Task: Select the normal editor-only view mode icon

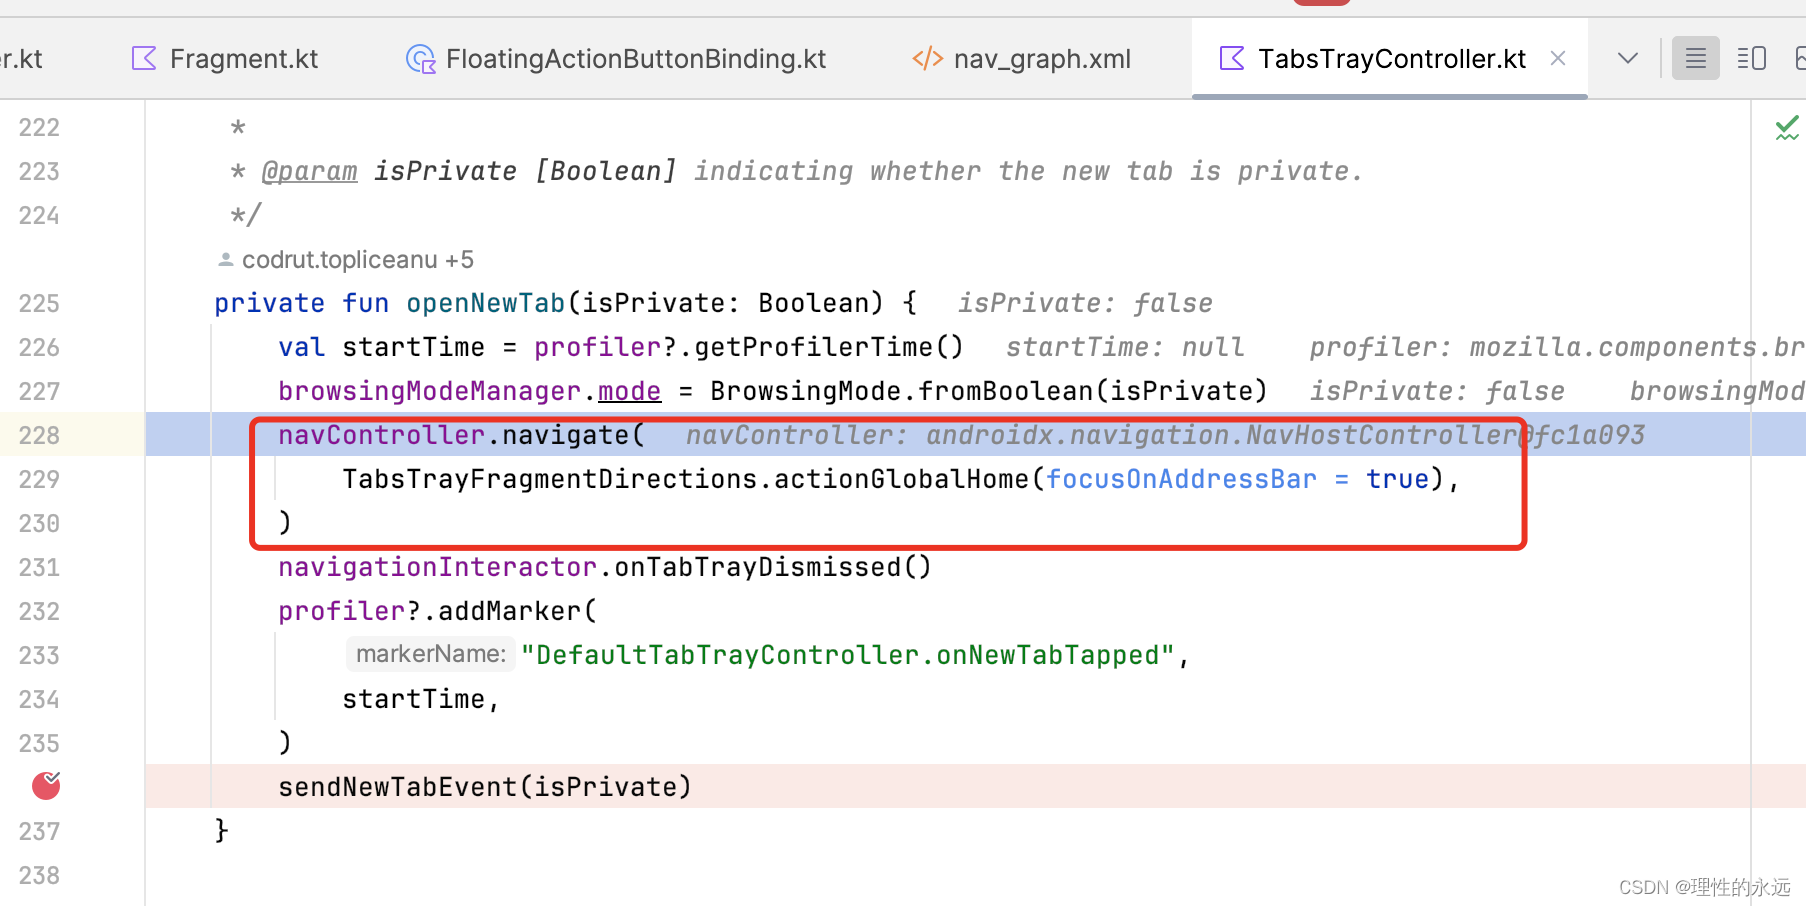Action: (1695, 58)
